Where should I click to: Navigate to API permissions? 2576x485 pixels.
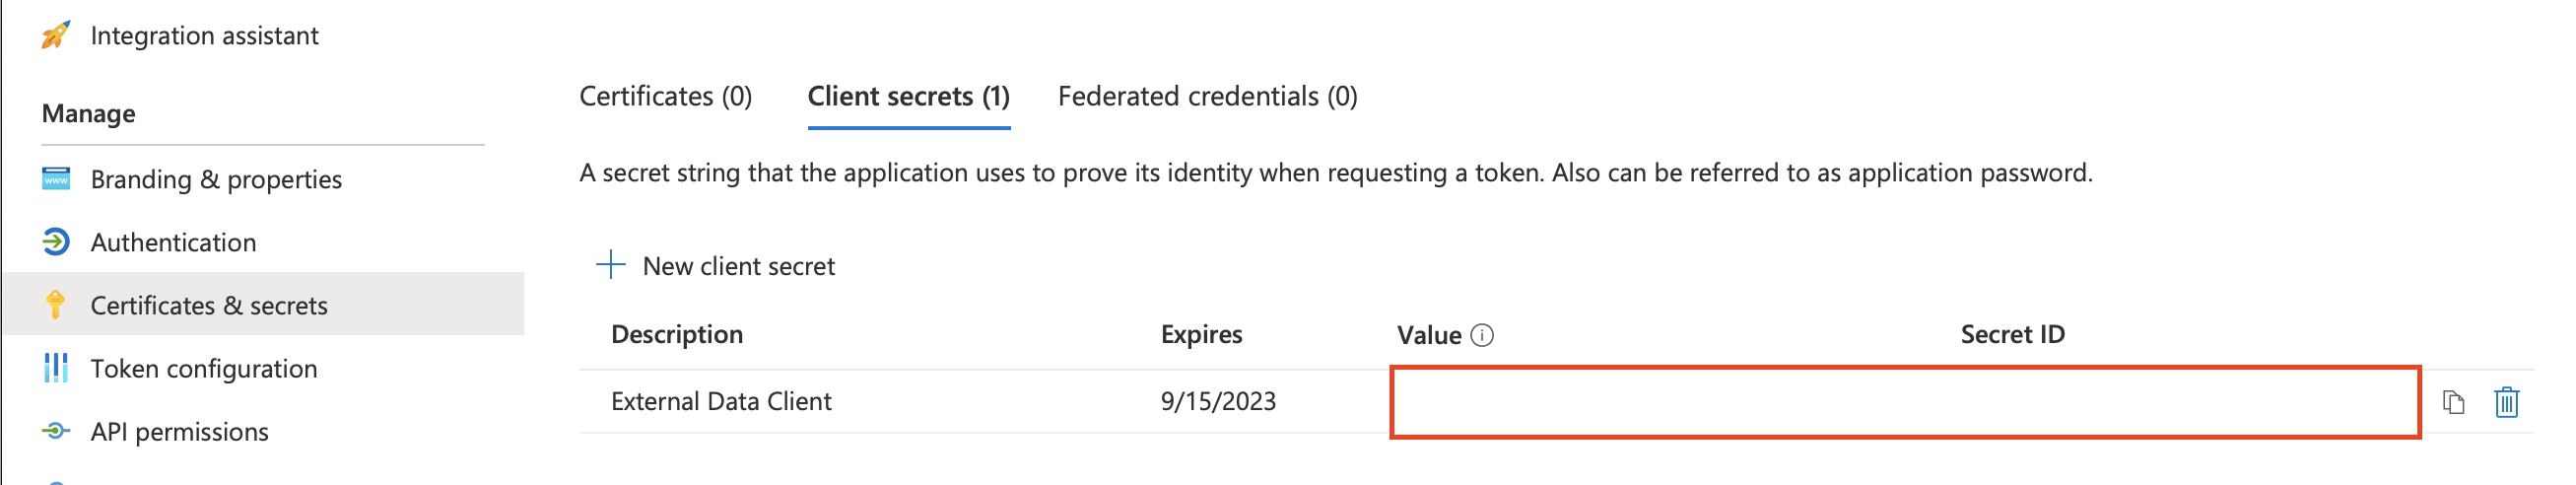179,432
